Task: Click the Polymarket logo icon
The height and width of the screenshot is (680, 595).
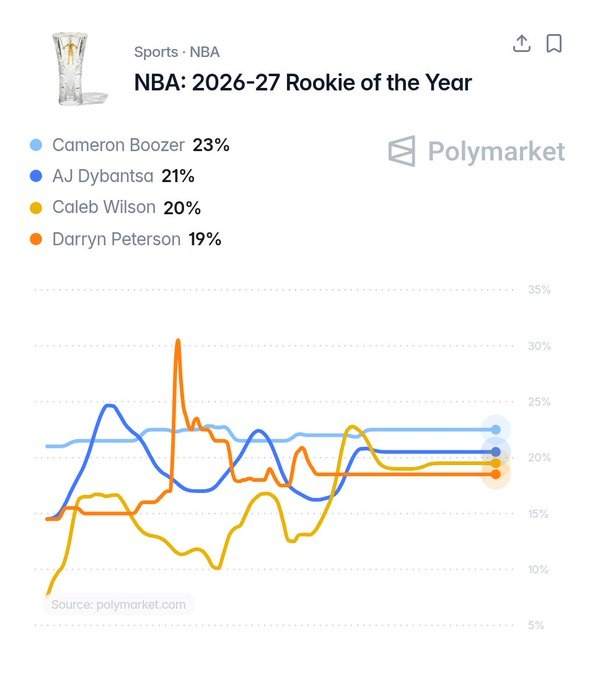Action: (402, 151)
